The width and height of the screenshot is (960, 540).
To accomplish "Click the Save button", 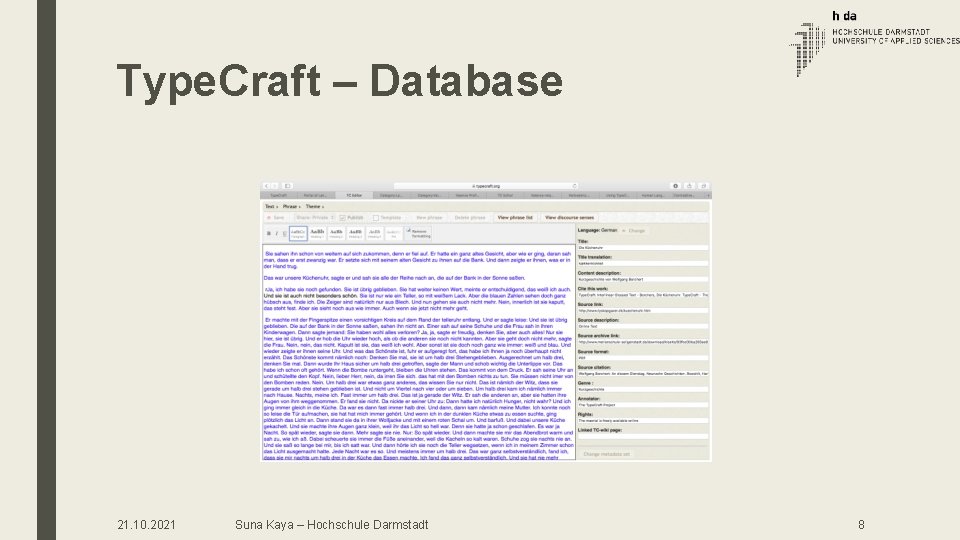I will point(276,217).
